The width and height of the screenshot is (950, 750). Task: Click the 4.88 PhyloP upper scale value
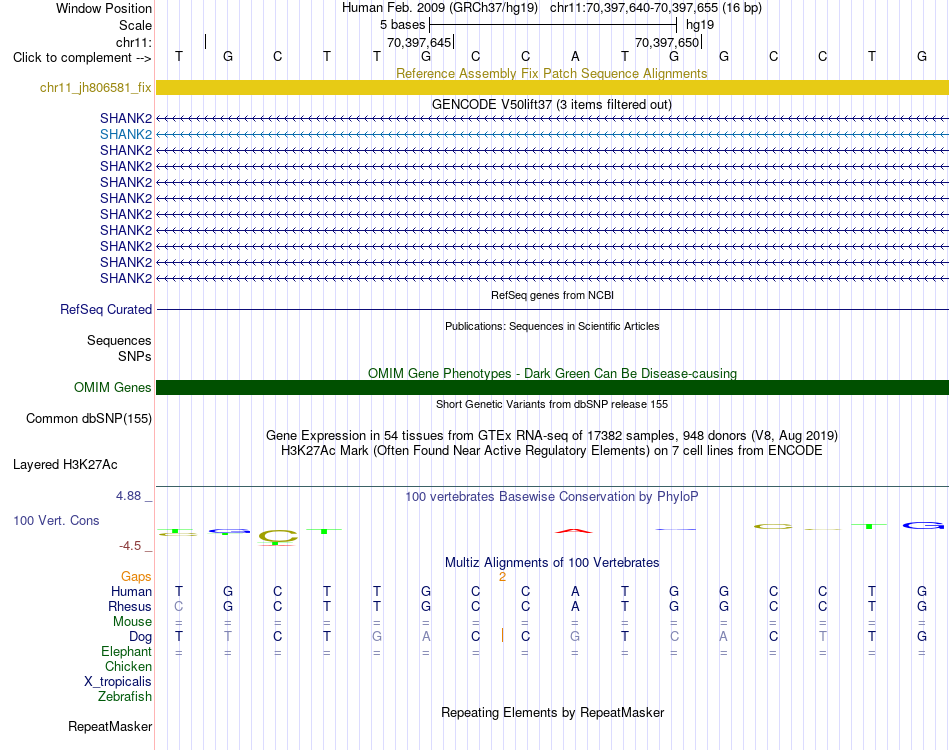pos(128,496)
